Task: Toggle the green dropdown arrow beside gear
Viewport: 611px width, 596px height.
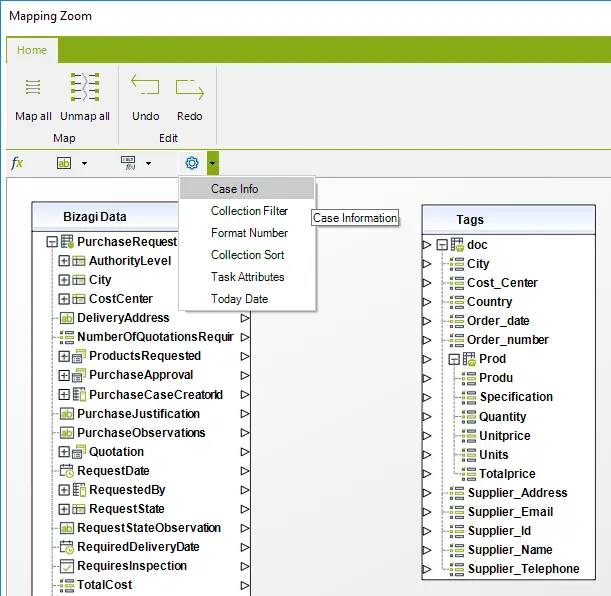Action: click(x=212, y=163)
